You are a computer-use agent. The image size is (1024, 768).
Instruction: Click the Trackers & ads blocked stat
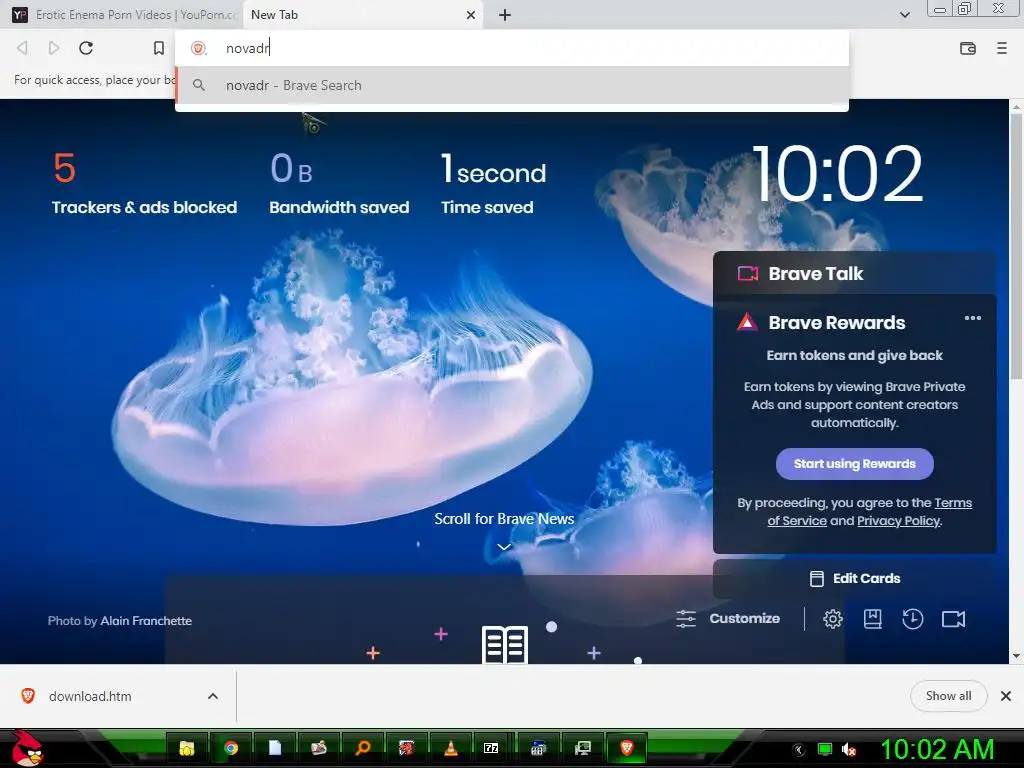[x=144, y=184]
